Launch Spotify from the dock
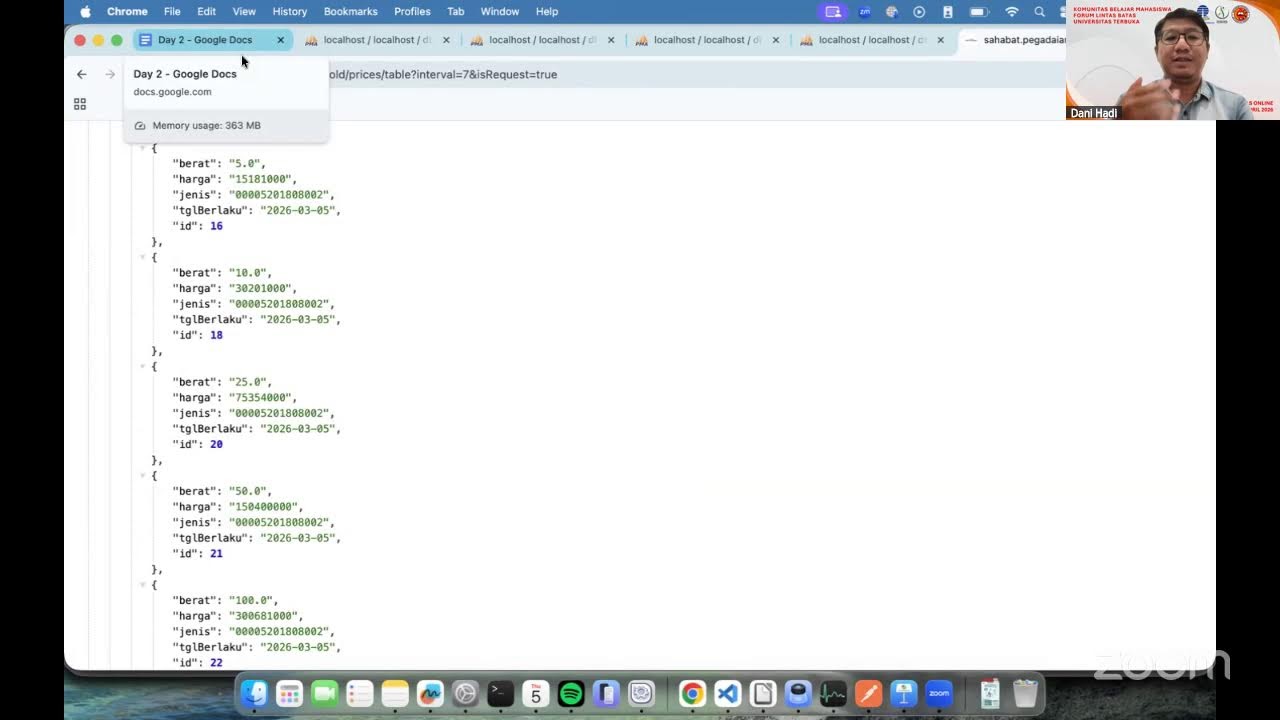Image resolution: width=1280 pixels, height=720 pixels. [x=571, y=693]
